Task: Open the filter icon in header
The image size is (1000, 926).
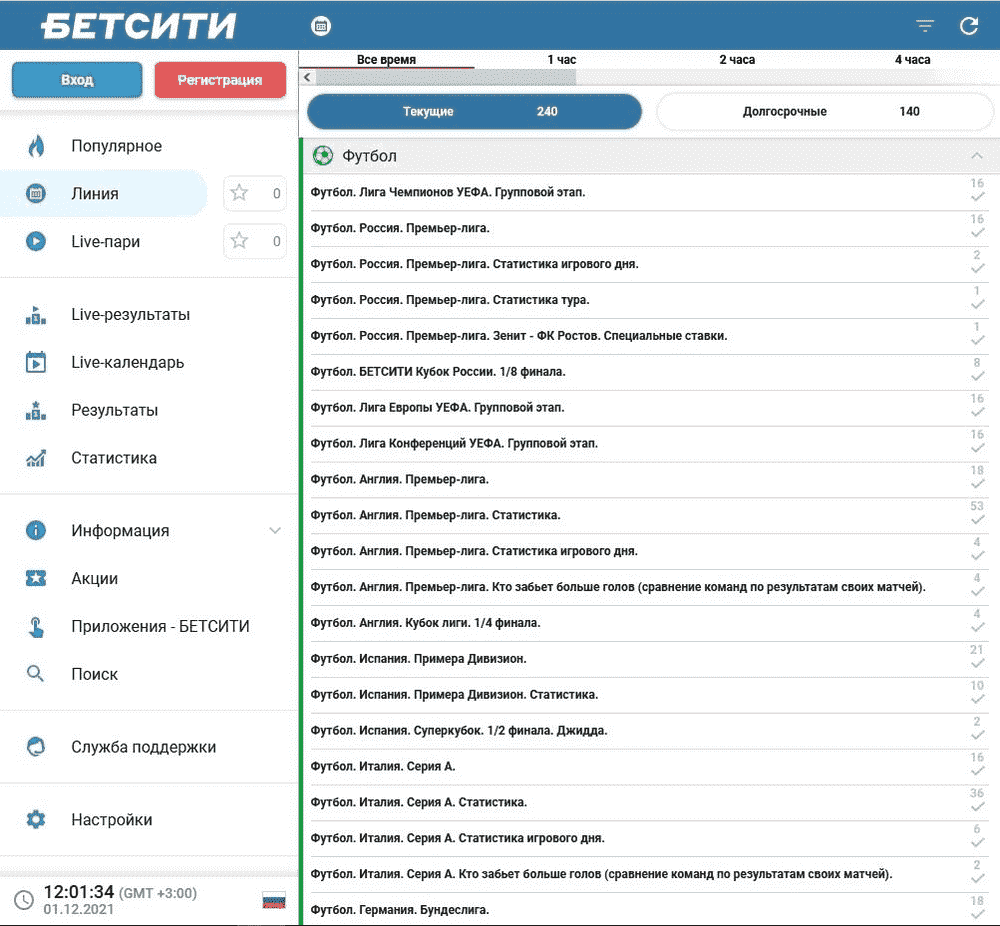Action: [925, 26]
